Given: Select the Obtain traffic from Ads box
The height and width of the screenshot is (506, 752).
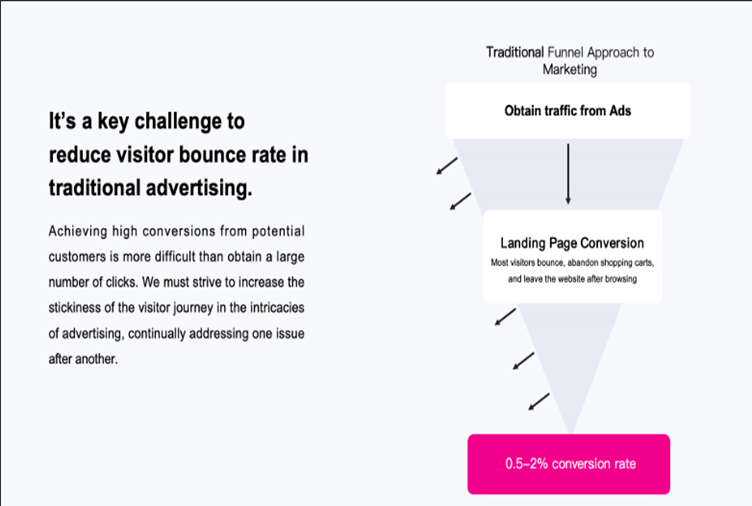Looking at the screenshot, I should [x=568, y=110].
